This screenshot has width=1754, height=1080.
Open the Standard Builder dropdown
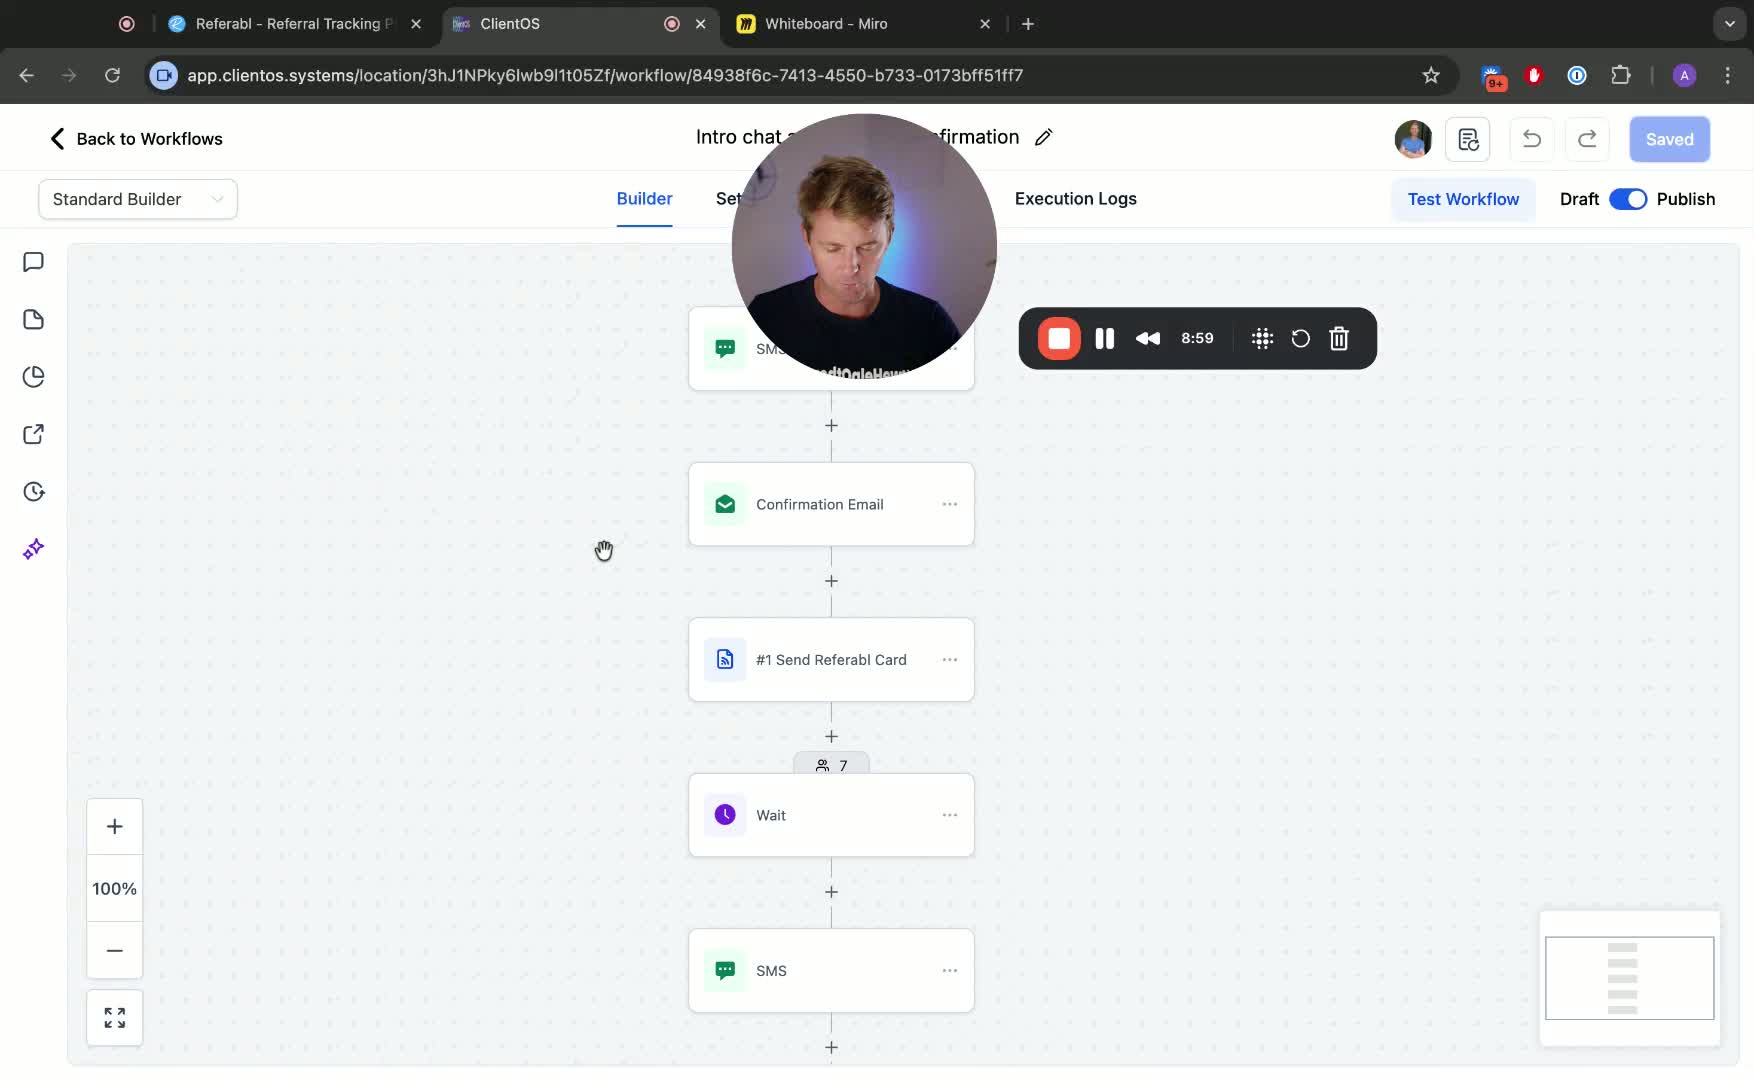[138, 199]
